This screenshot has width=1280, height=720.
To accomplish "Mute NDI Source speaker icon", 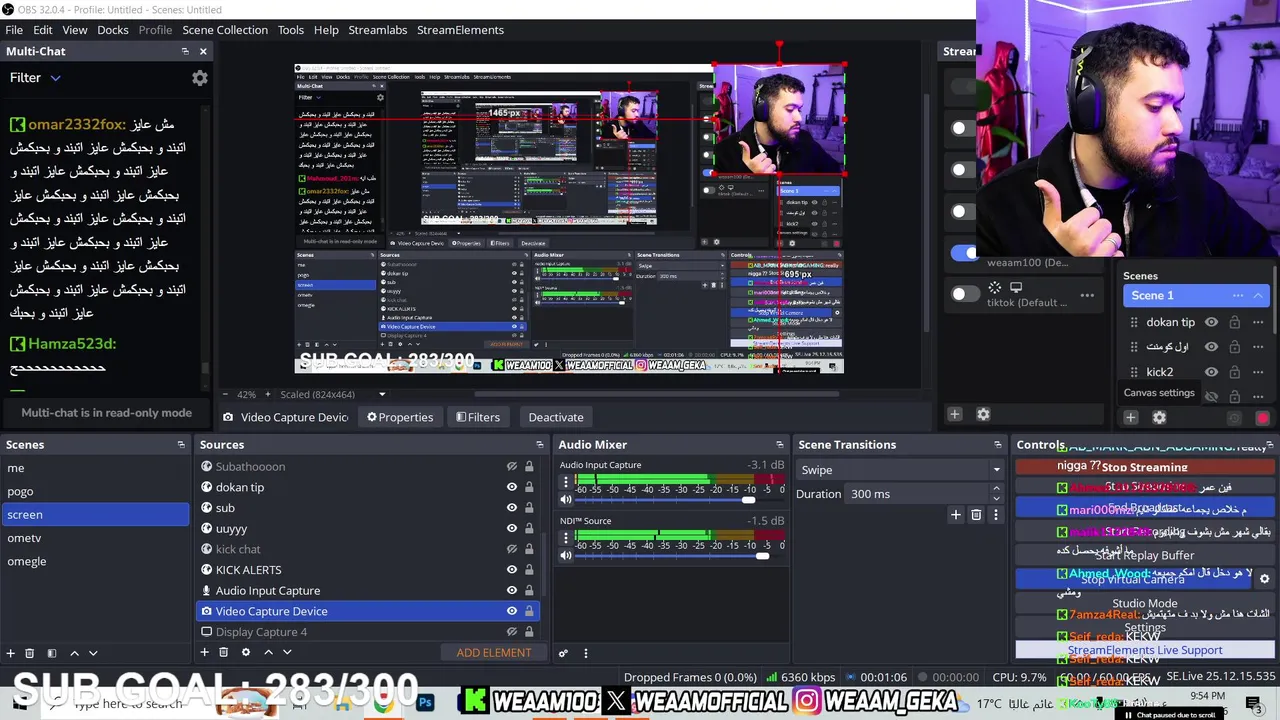I will pyautogui.click(x=566, y=555).
